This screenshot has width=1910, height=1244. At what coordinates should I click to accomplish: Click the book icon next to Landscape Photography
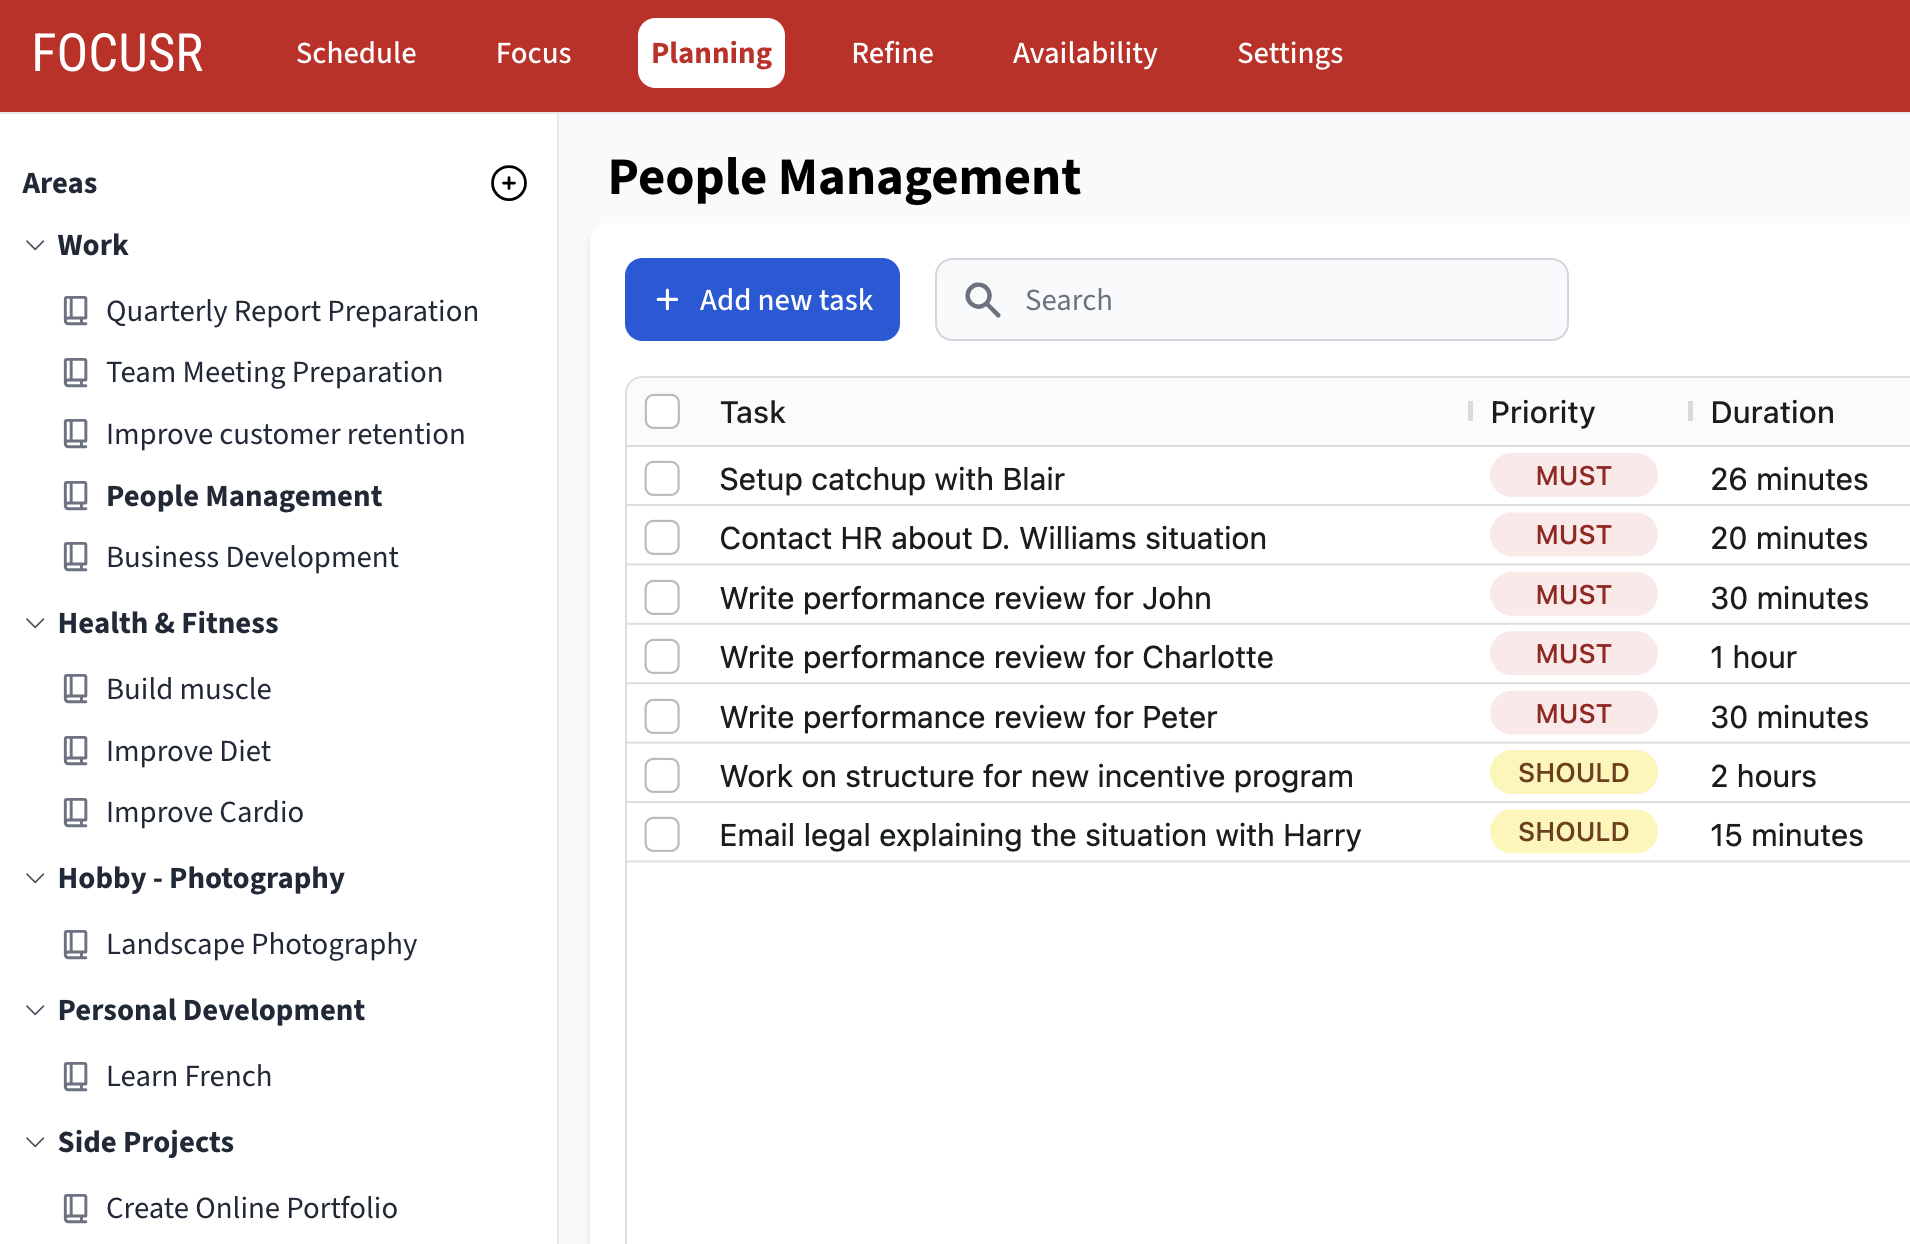(x=76, y=944)
